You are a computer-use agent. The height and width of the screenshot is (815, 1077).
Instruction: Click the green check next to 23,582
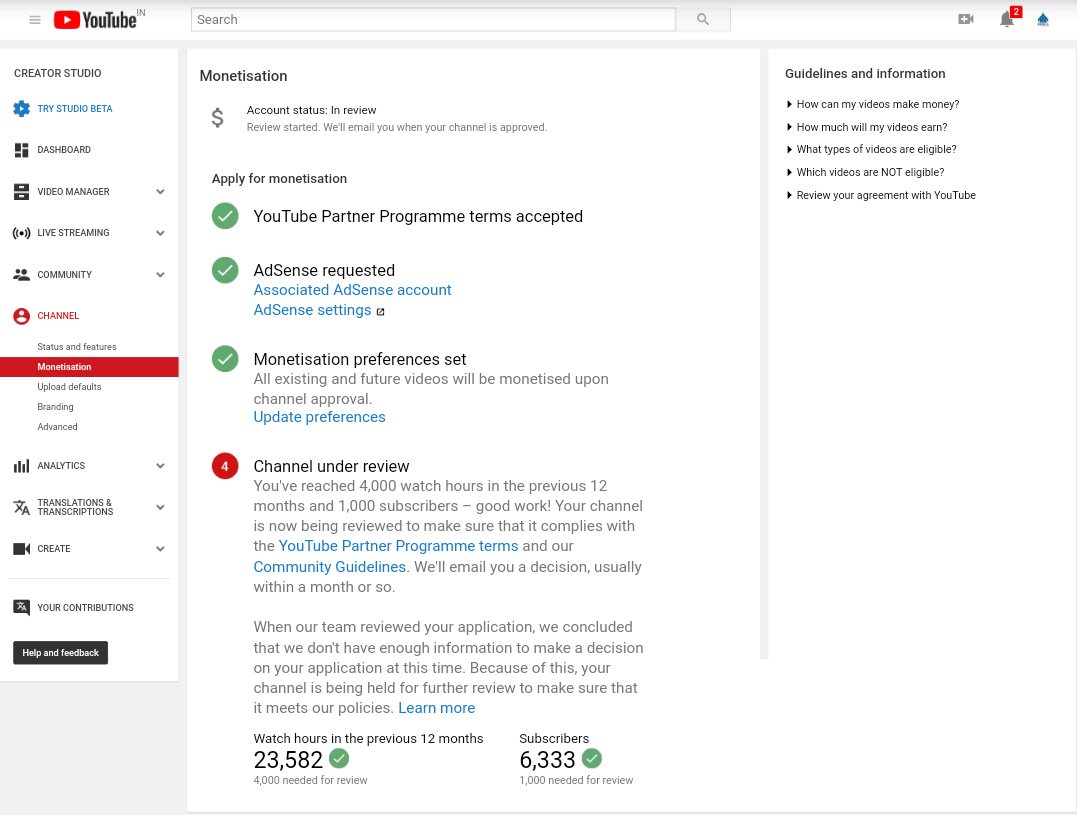tap(339, 759)
